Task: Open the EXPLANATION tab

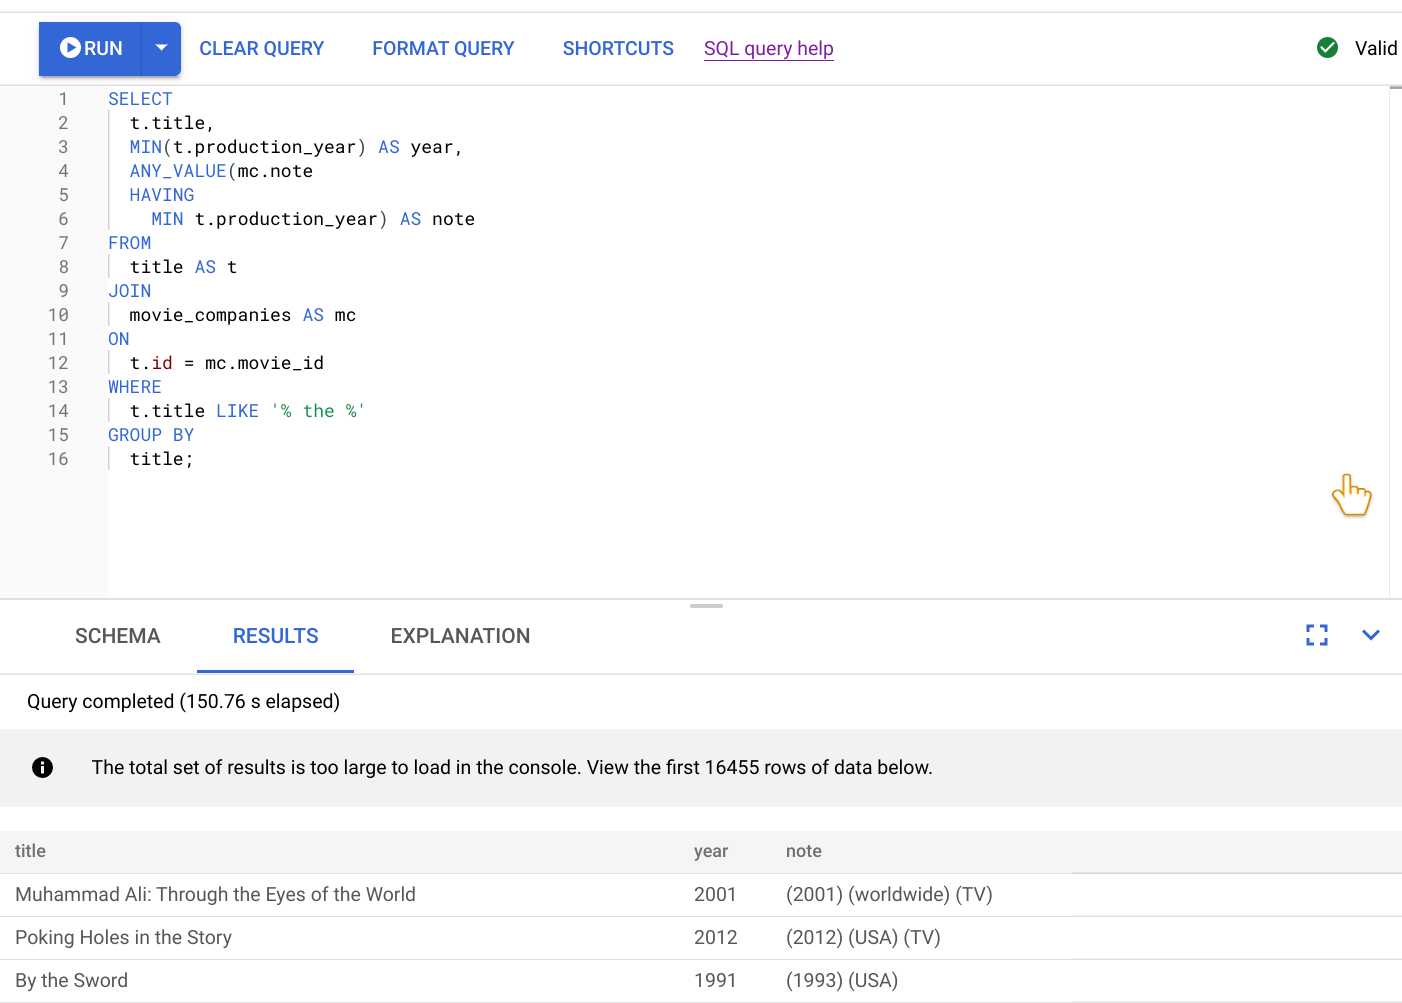Action: [460, 636]
